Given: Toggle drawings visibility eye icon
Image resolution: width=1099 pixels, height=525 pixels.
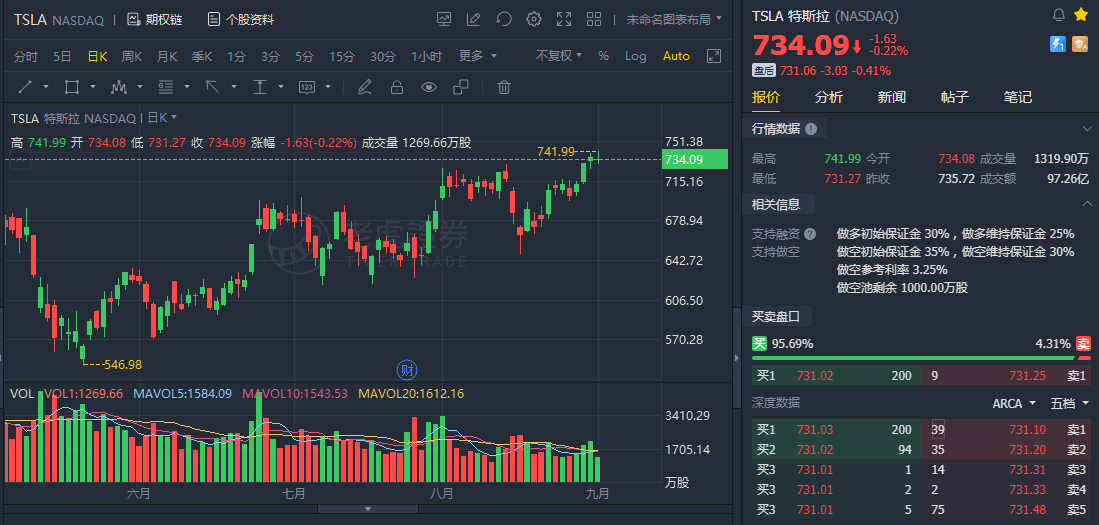Looking at the screenshot, I should (428, 87).
